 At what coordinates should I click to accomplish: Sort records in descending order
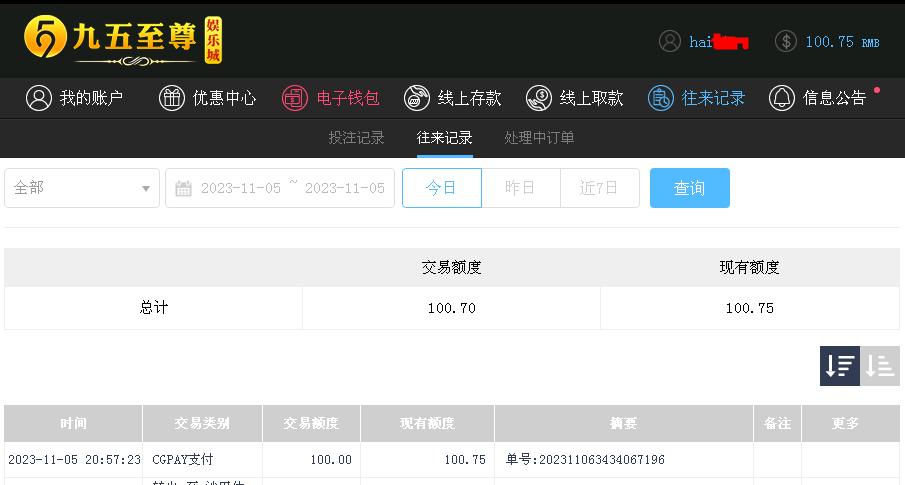[x=840, y=366]
